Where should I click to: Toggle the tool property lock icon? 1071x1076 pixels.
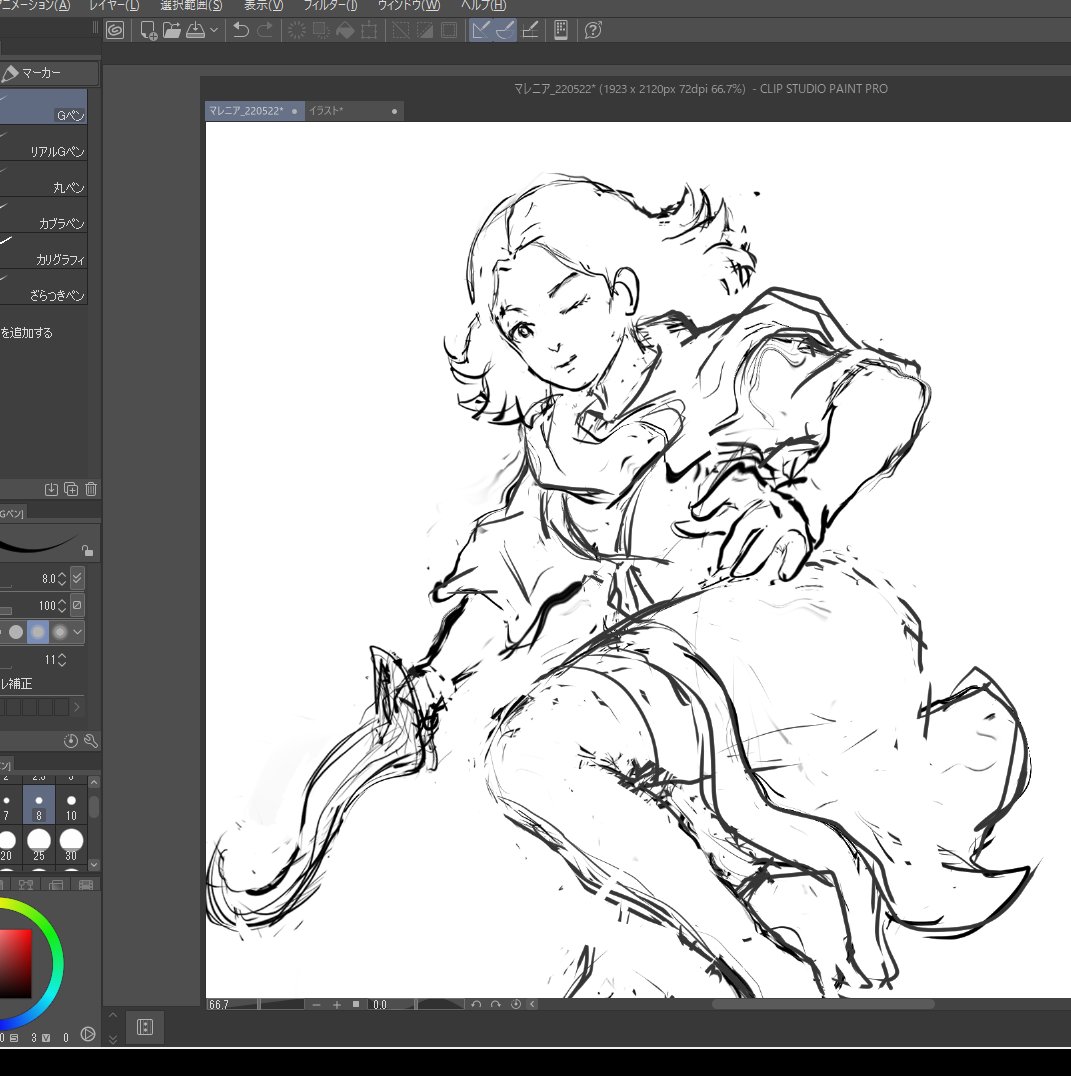point(87,550)
